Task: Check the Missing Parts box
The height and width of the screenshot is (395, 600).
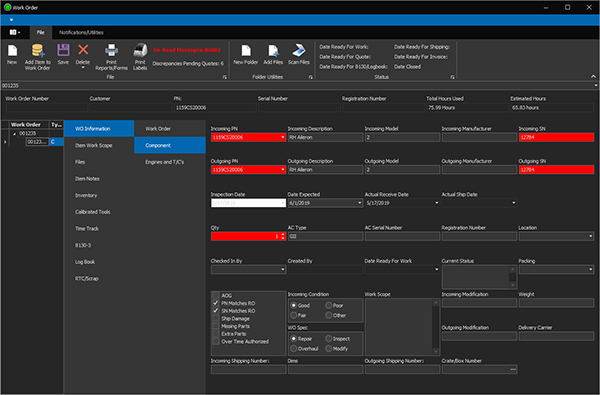Action: click(216, 326)
